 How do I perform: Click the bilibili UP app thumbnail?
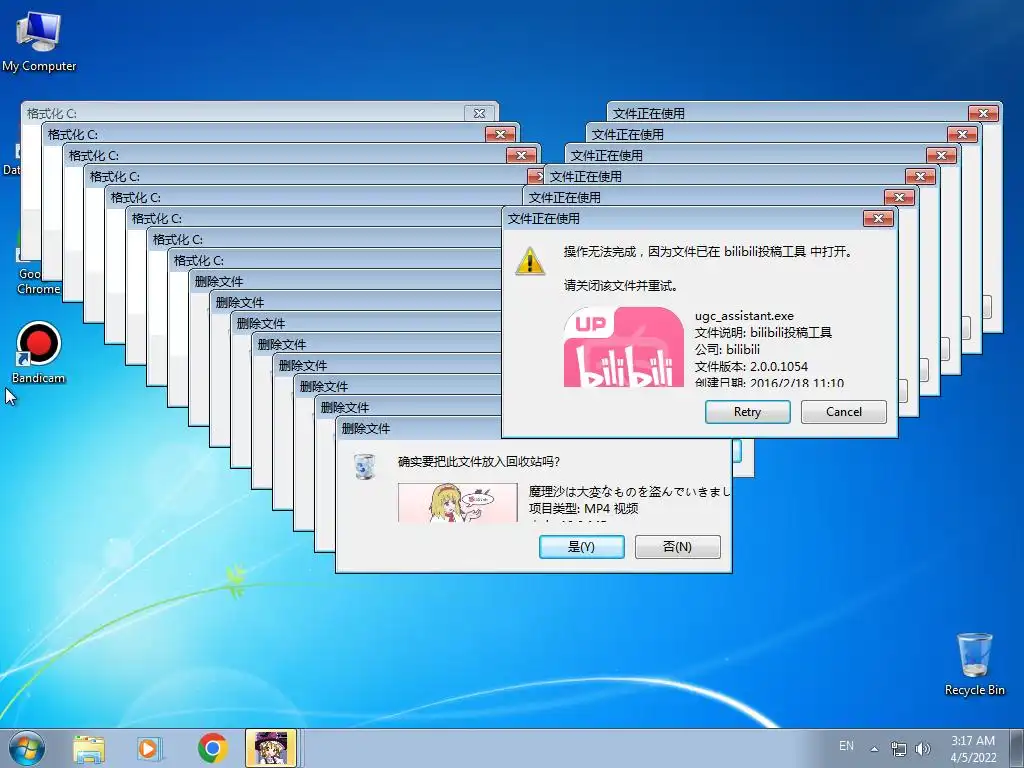[624, 347]
